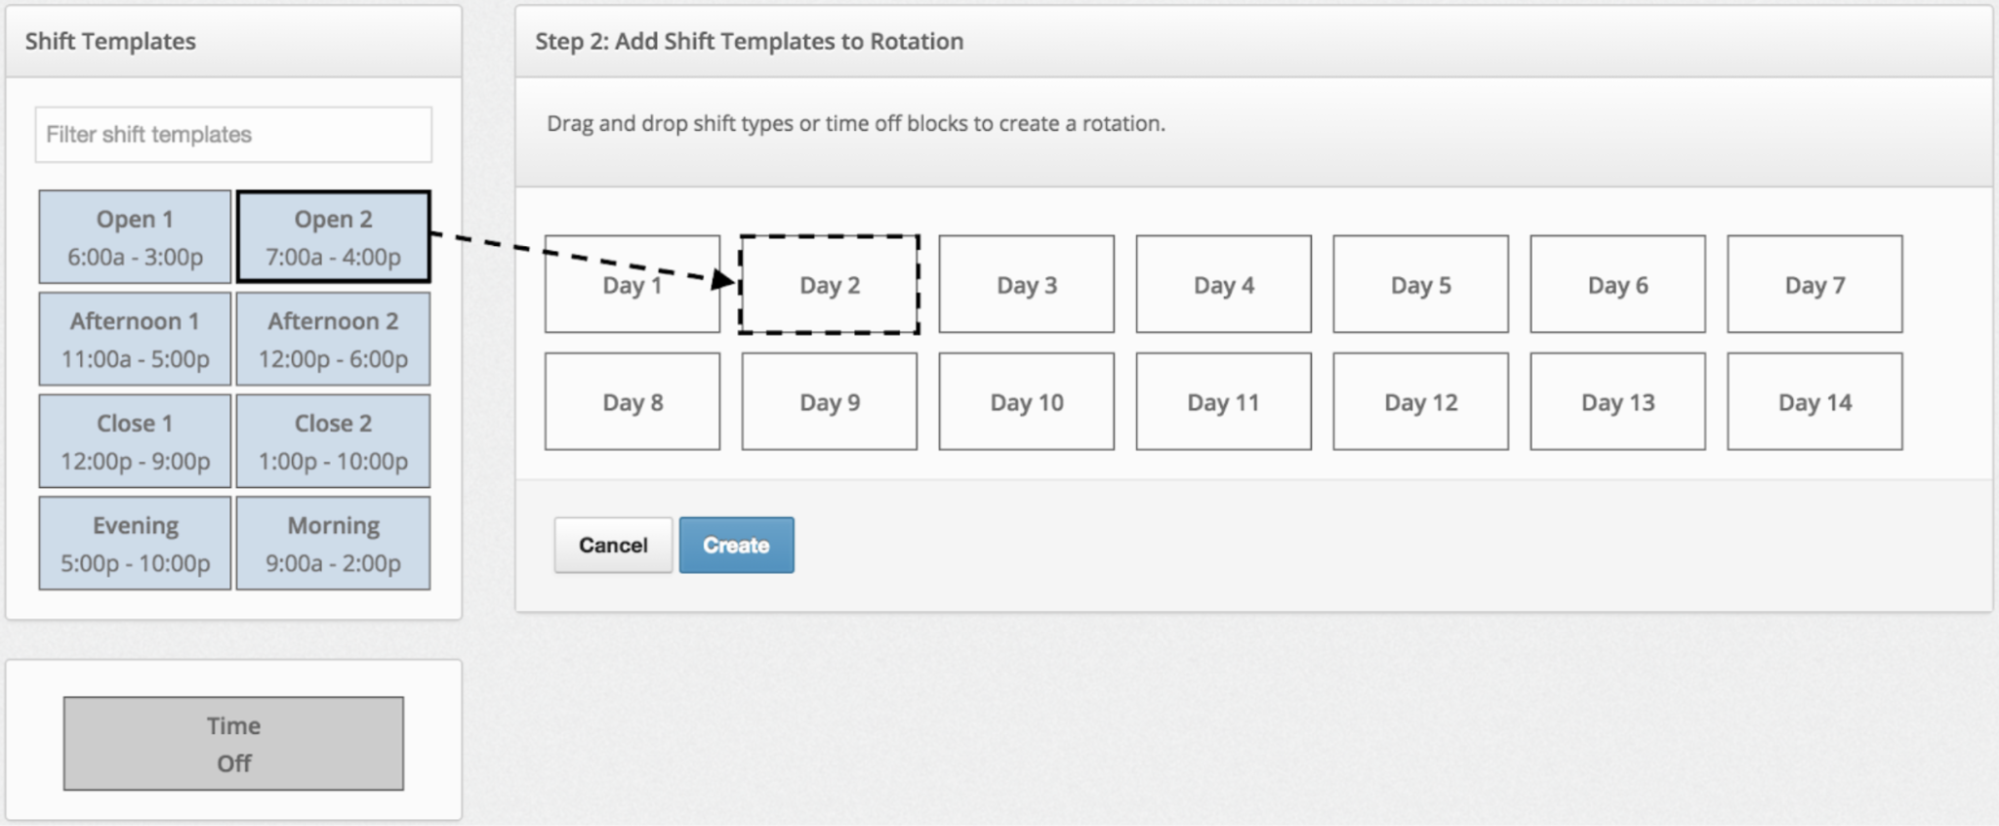
Task: Select the Day 2 rotation slot
Action: point(828,284)
